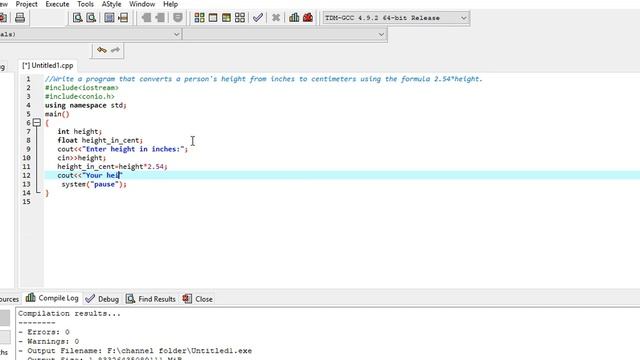Switch to the Debug bottom tab
640x360 pixels.
[x=102, y=299]
